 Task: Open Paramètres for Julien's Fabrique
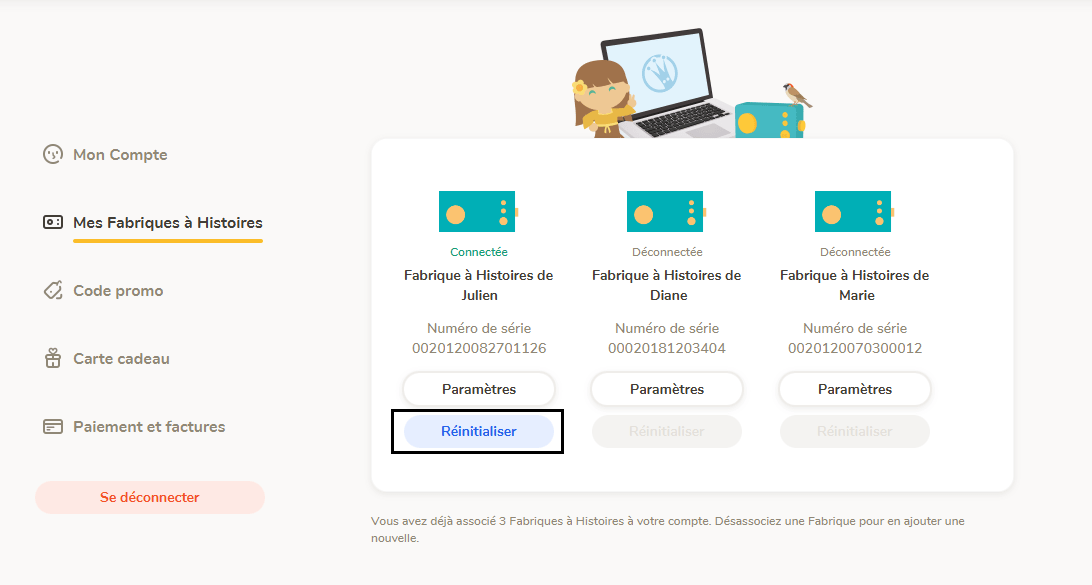coord(479,389)
